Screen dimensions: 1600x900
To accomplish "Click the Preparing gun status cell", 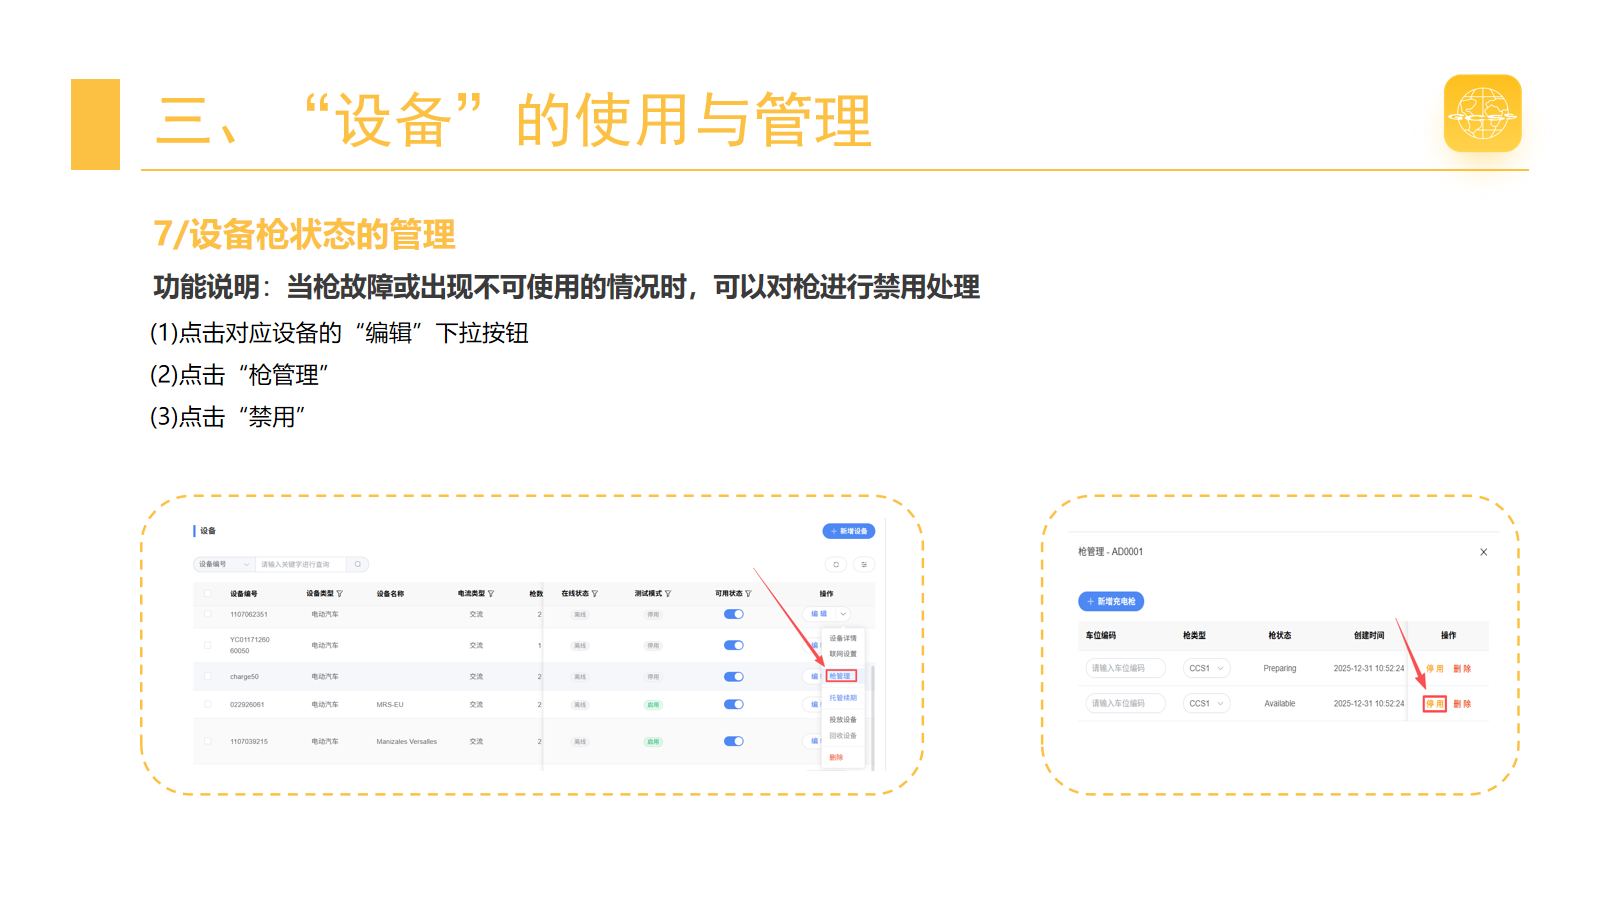I will pos(1280,669).
